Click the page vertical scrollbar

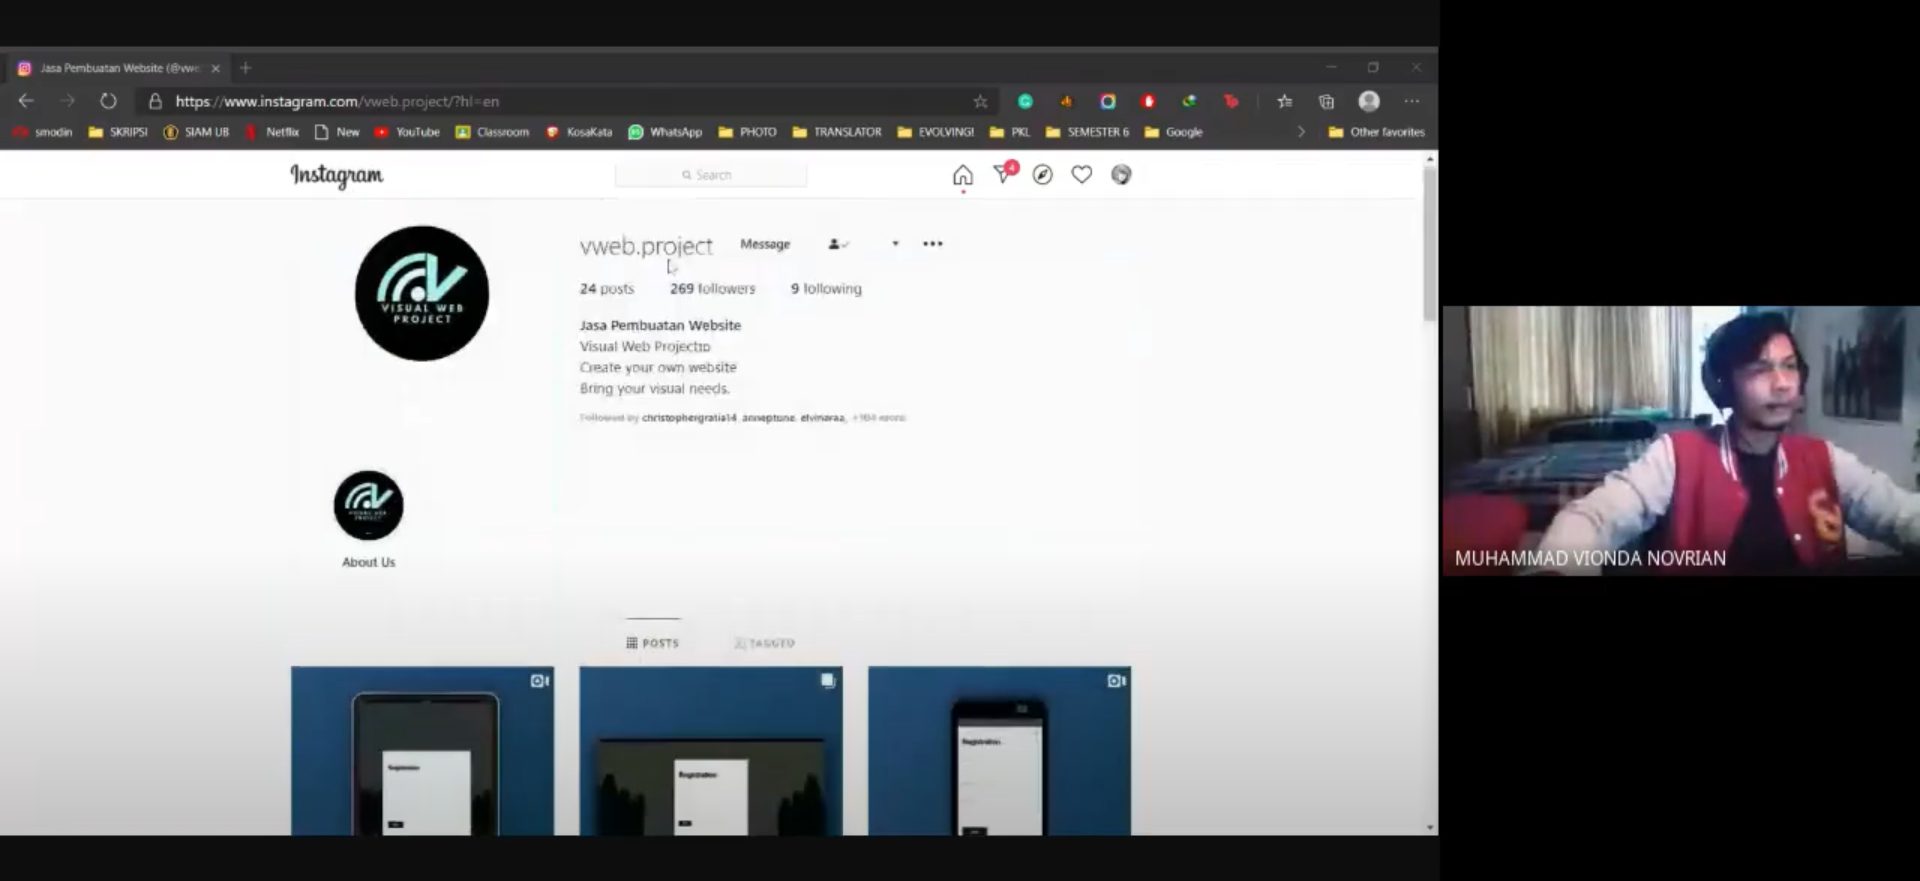point(1430,245)
